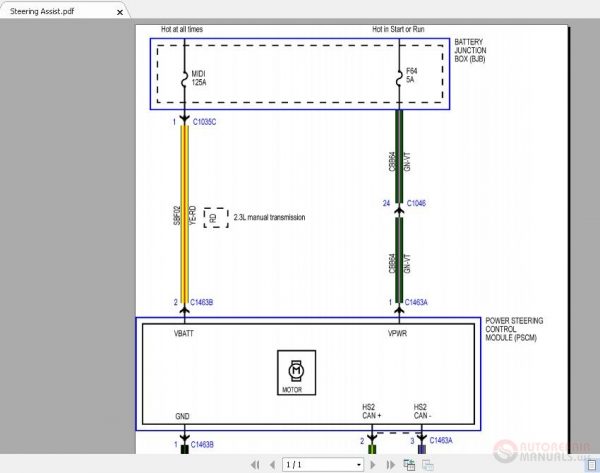Toggle single page view icon at bottom right
Image resolution: width=600 pixels, height=473 pixels.
point(592,465)
